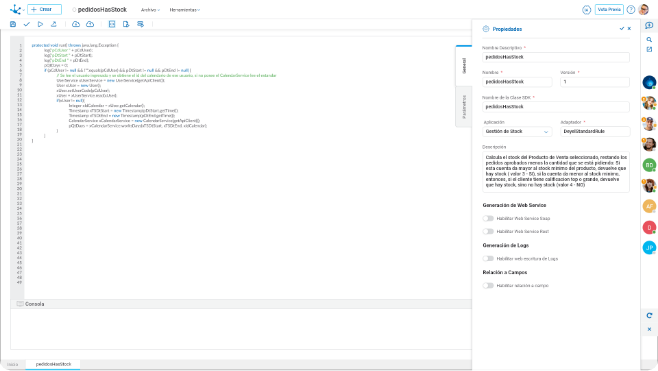Click the save icon in the editor toolbar

coord(13,24)
